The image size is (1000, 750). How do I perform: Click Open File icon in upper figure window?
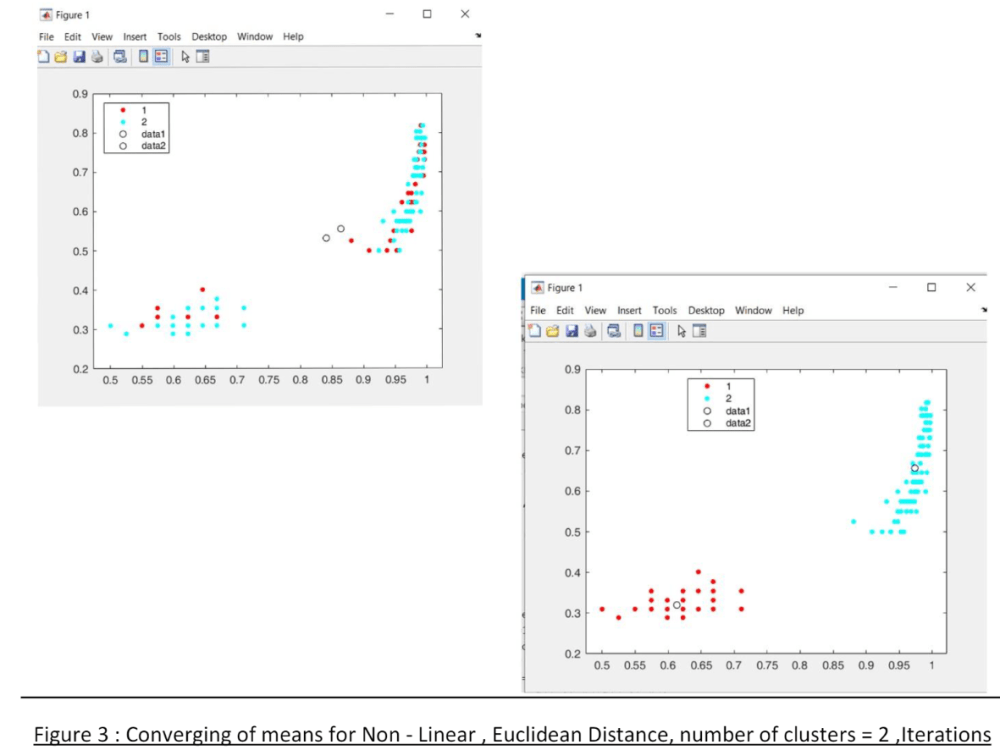click(x=61, y=57)
